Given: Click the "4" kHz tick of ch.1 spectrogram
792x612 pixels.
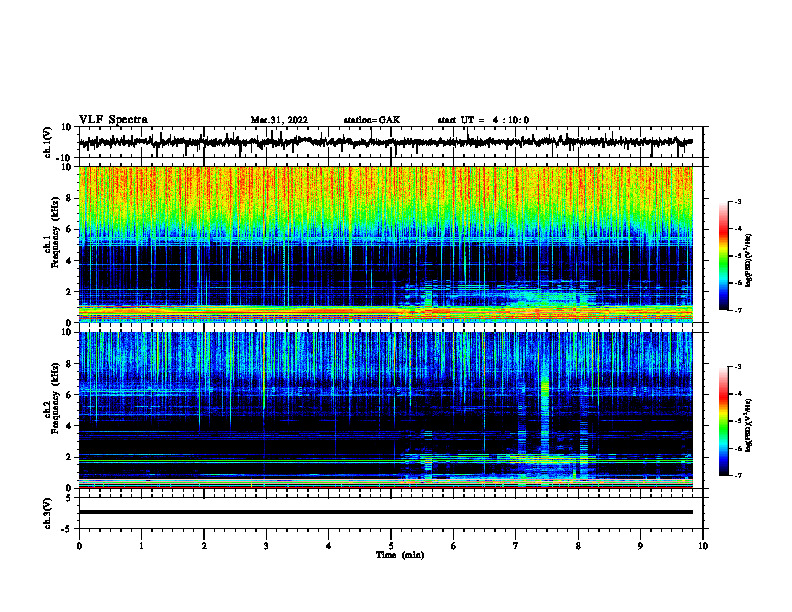Looking at the screenshot, I should [x=69, y=261].
